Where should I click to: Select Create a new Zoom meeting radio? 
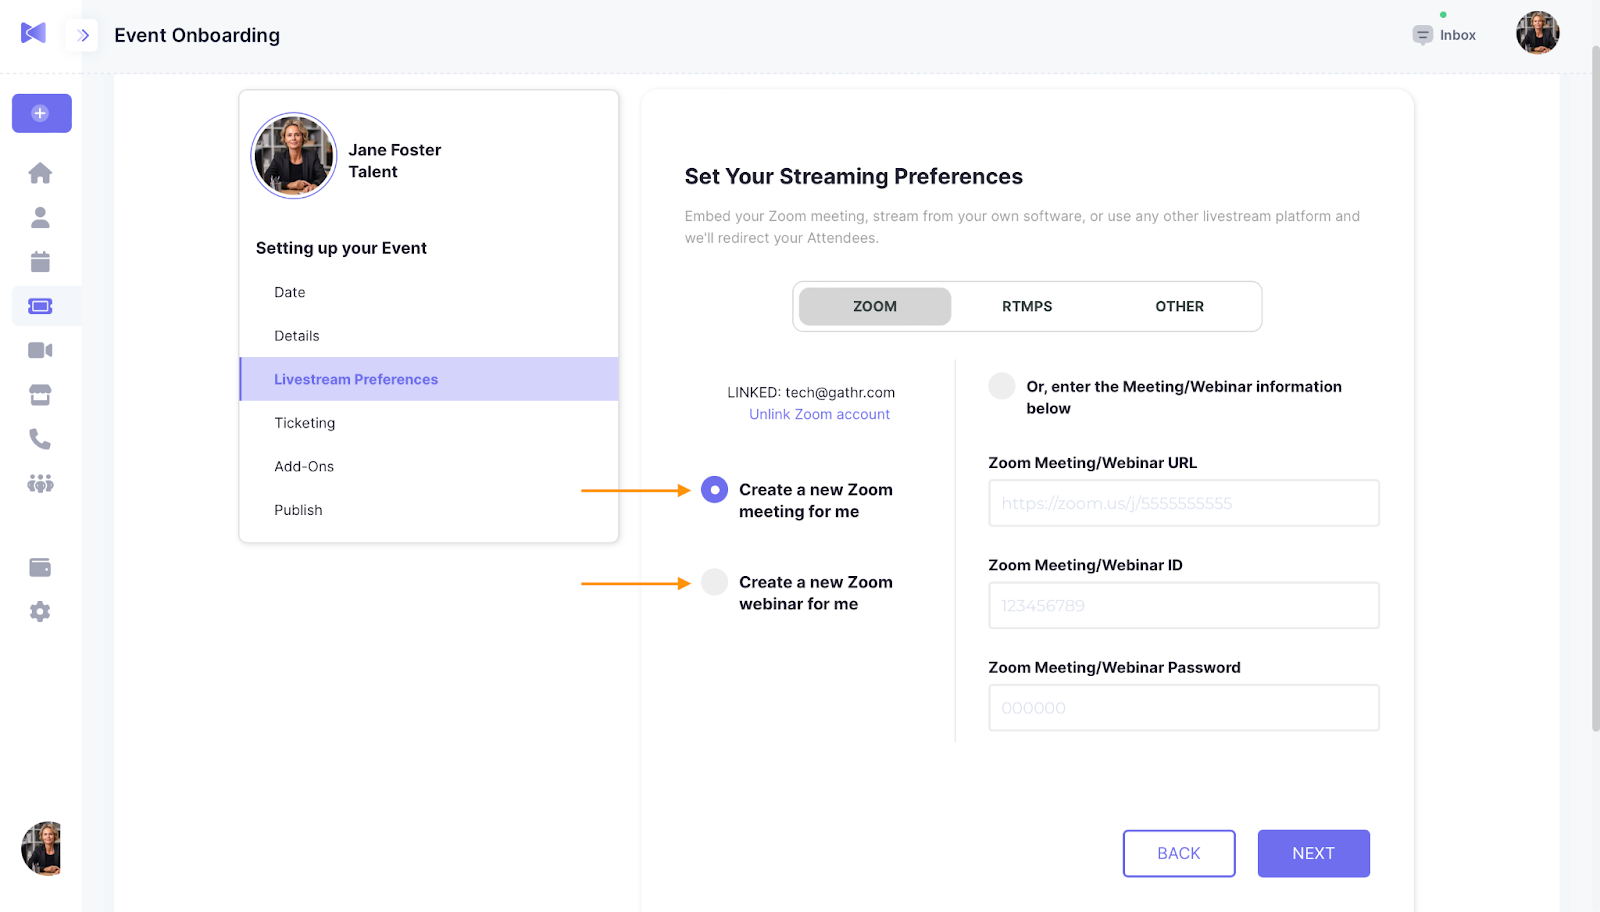tap(714, 490)
